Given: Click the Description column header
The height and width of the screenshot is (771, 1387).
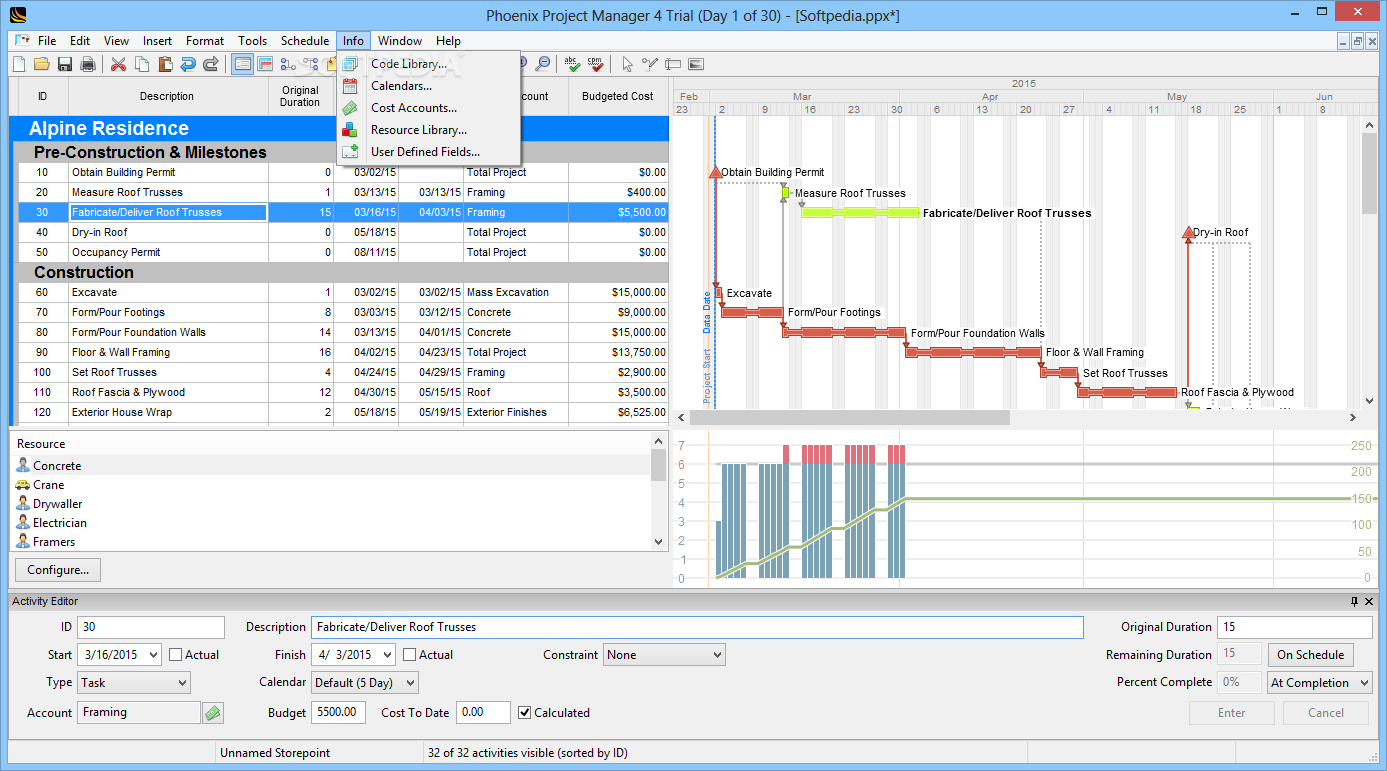Looking at the screenshot, I should point(167,97).
